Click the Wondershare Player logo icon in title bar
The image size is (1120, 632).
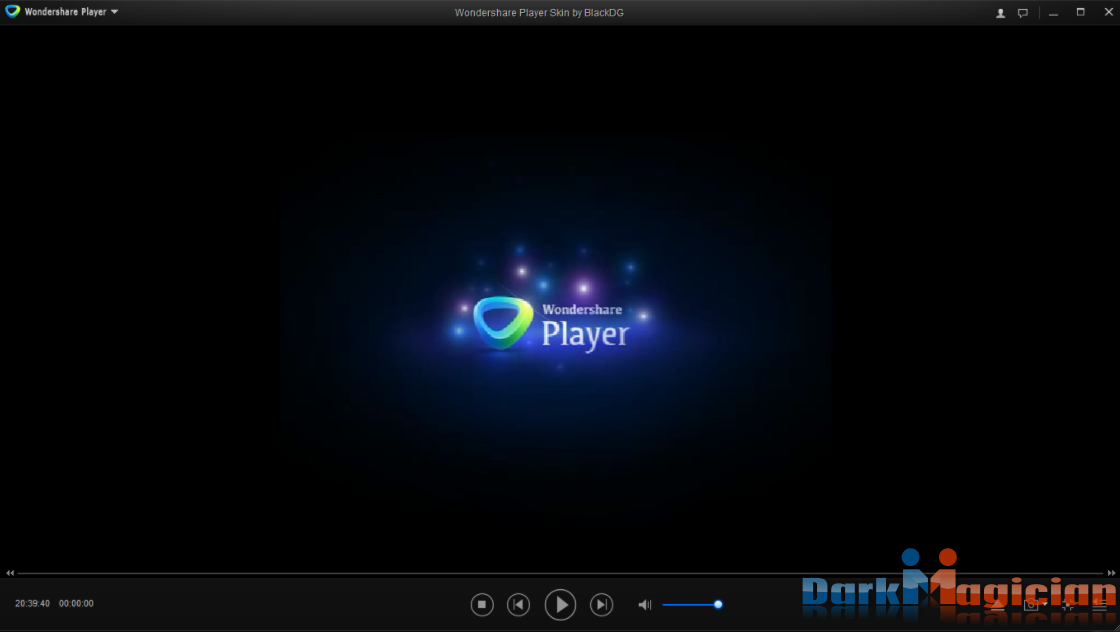(x=12, y=11)
